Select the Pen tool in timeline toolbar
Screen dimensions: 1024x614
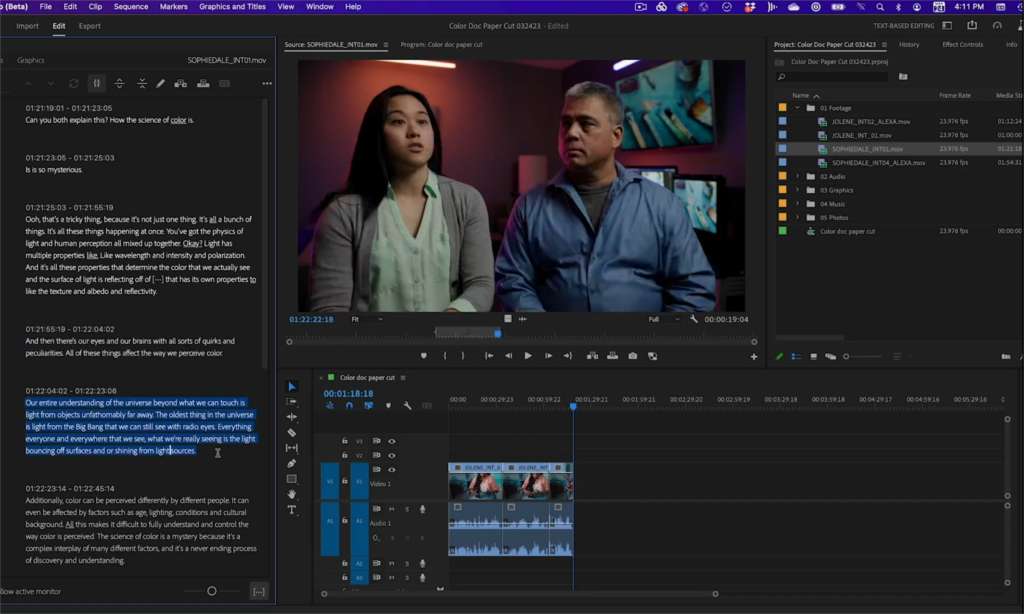tap(293, 463)
